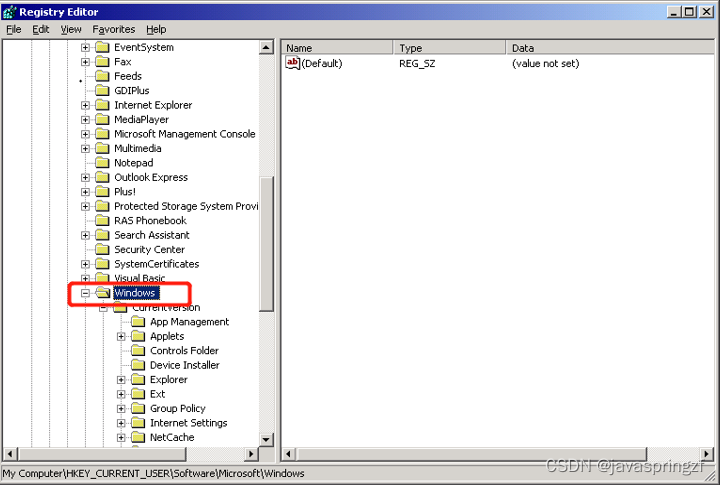Click the RAS Phonebook folder icon
The width and height of the screenshot is (720, 485).
point(102,220)
